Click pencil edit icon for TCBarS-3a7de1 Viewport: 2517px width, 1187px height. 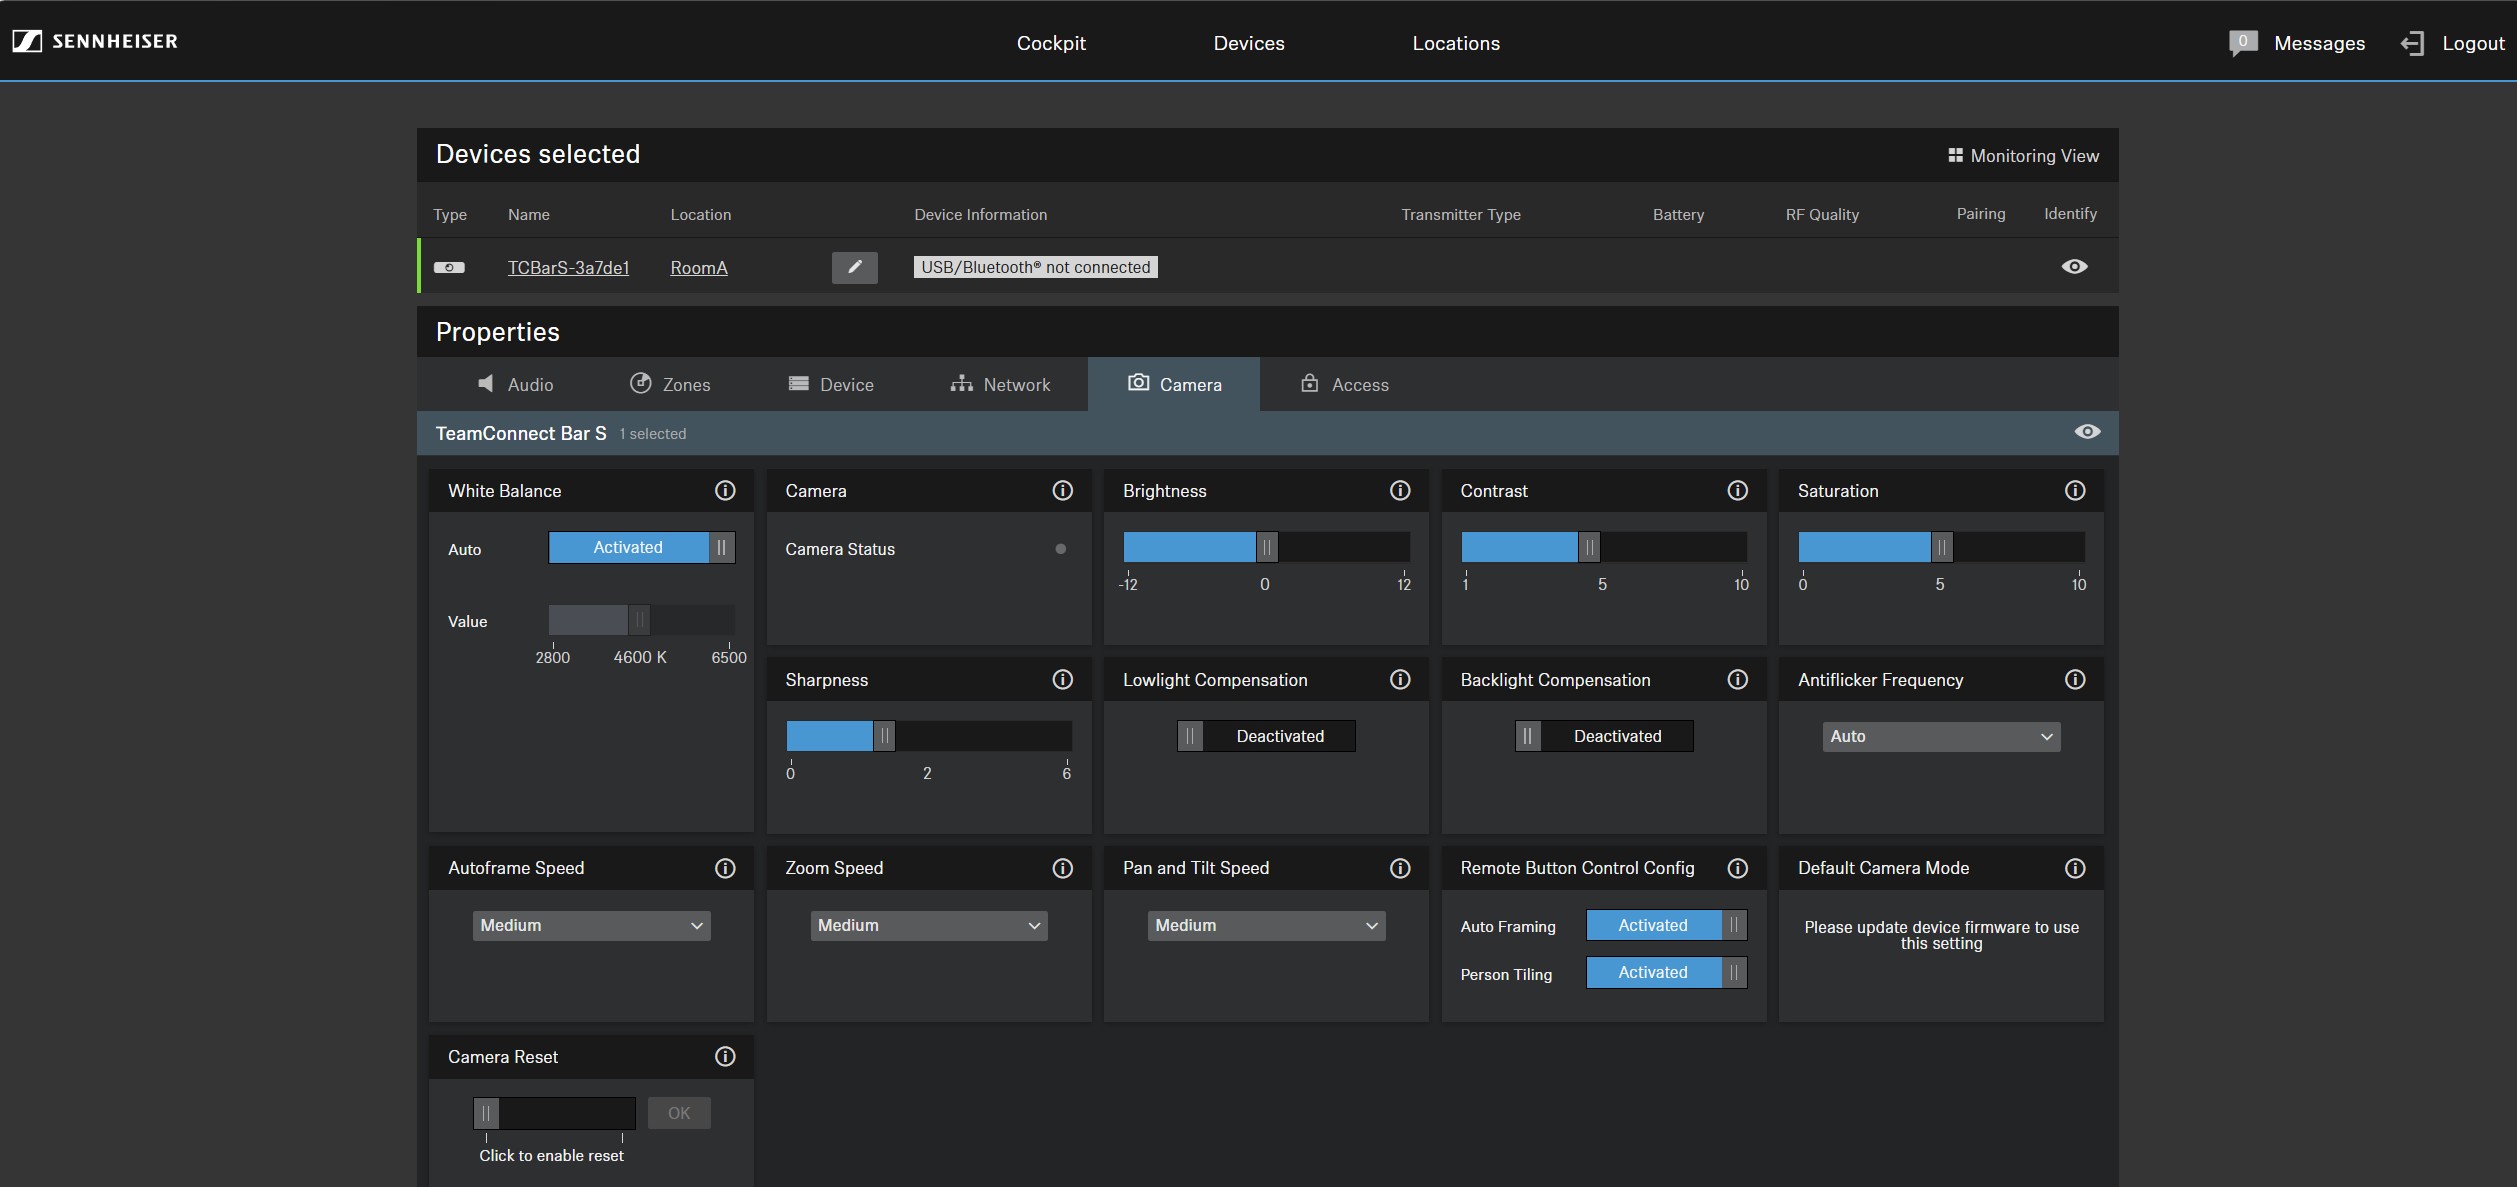pyautogui.click(x=854, y=267)
